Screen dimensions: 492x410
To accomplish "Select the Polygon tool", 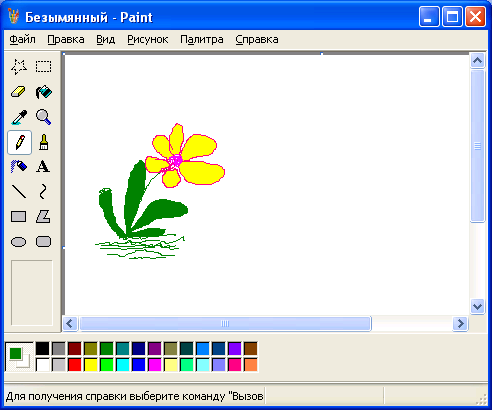I will (44, 217).
